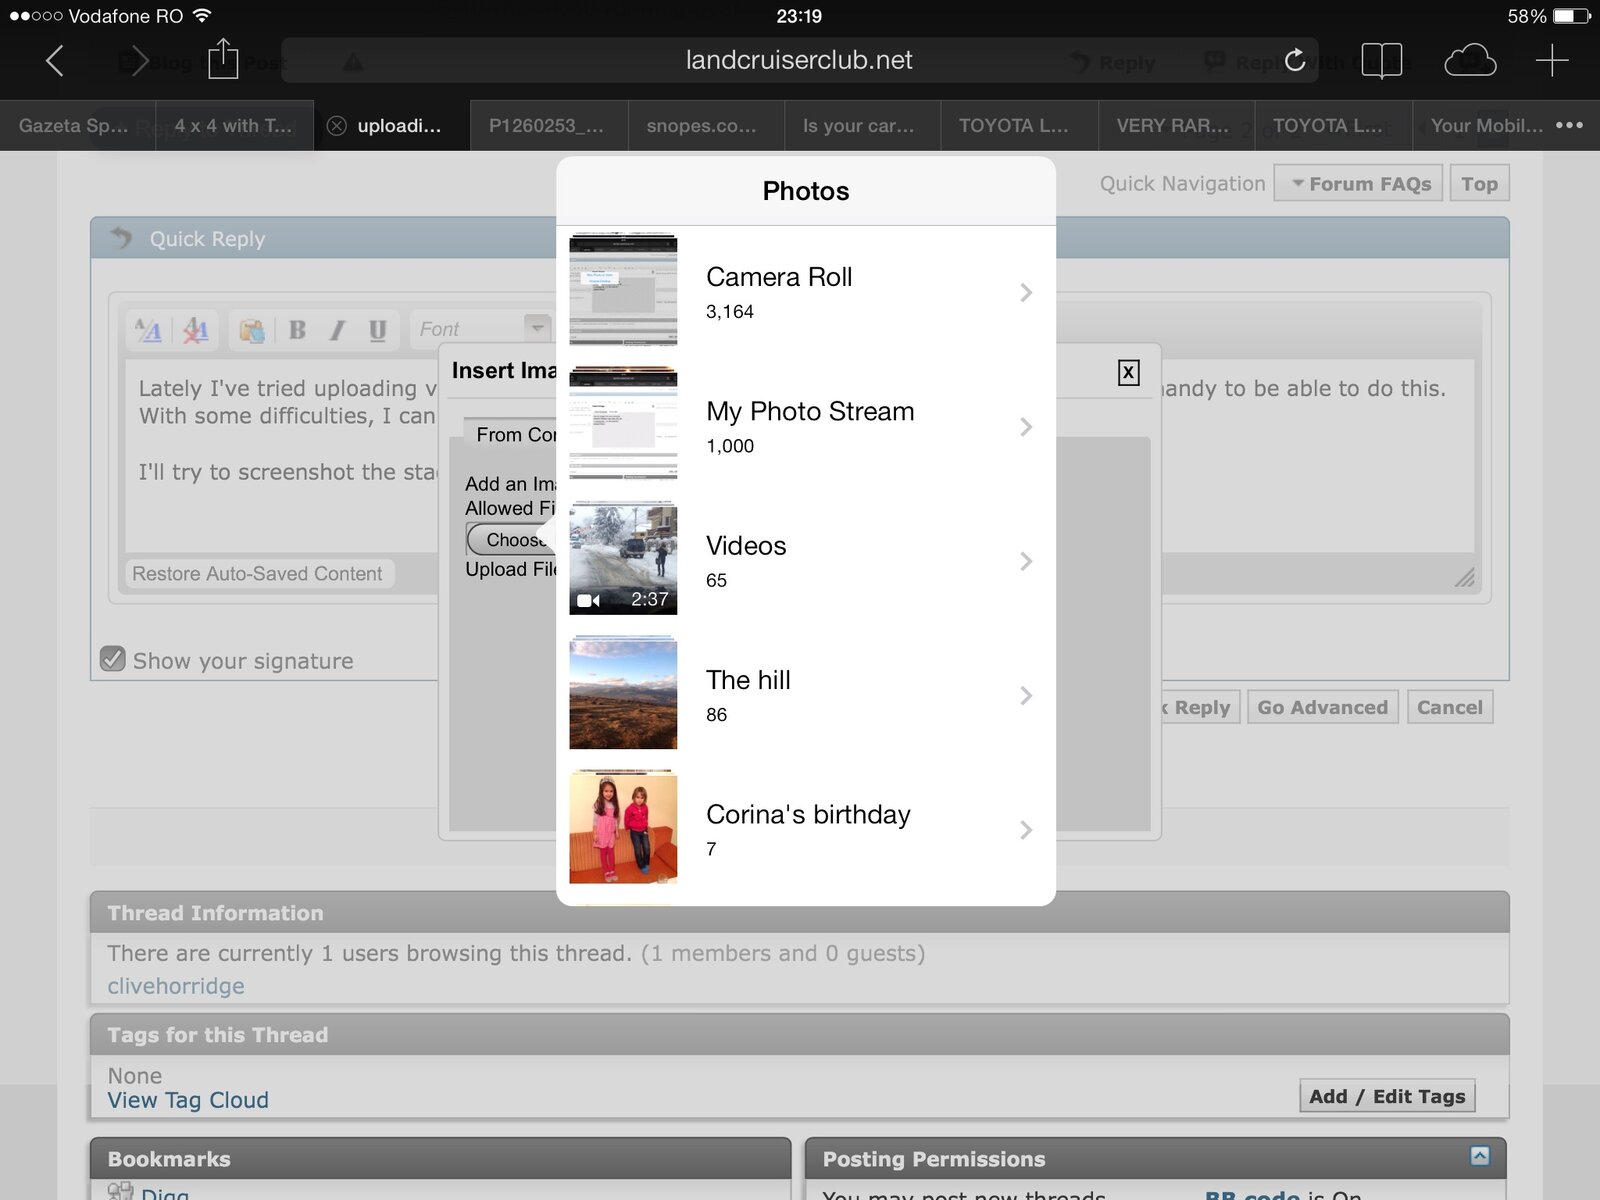Open Corina's birthday album chevron

1026,830
